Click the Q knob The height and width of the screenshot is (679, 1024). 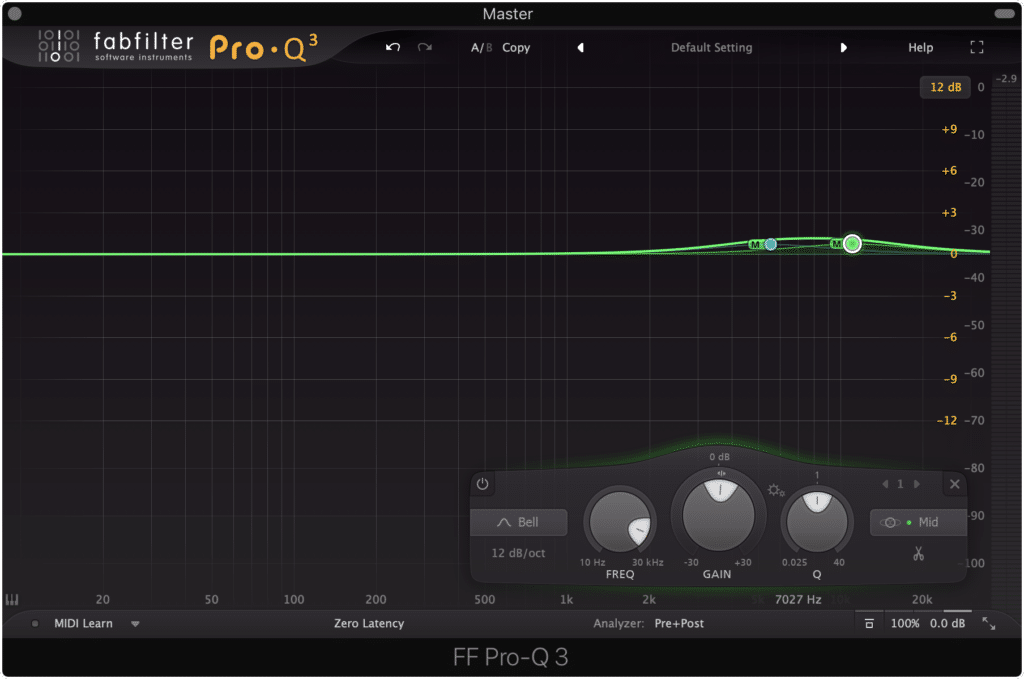click(x=816, y=522)
